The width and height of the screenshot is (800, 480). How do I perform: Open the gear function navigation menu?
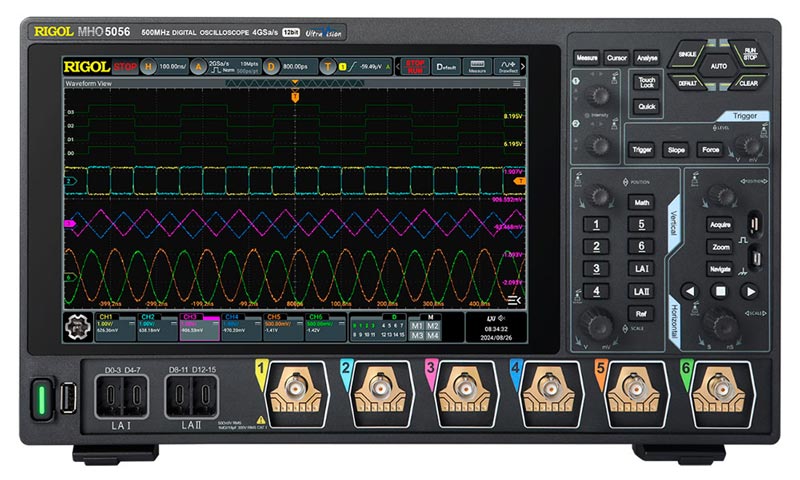tap(78, 327)
